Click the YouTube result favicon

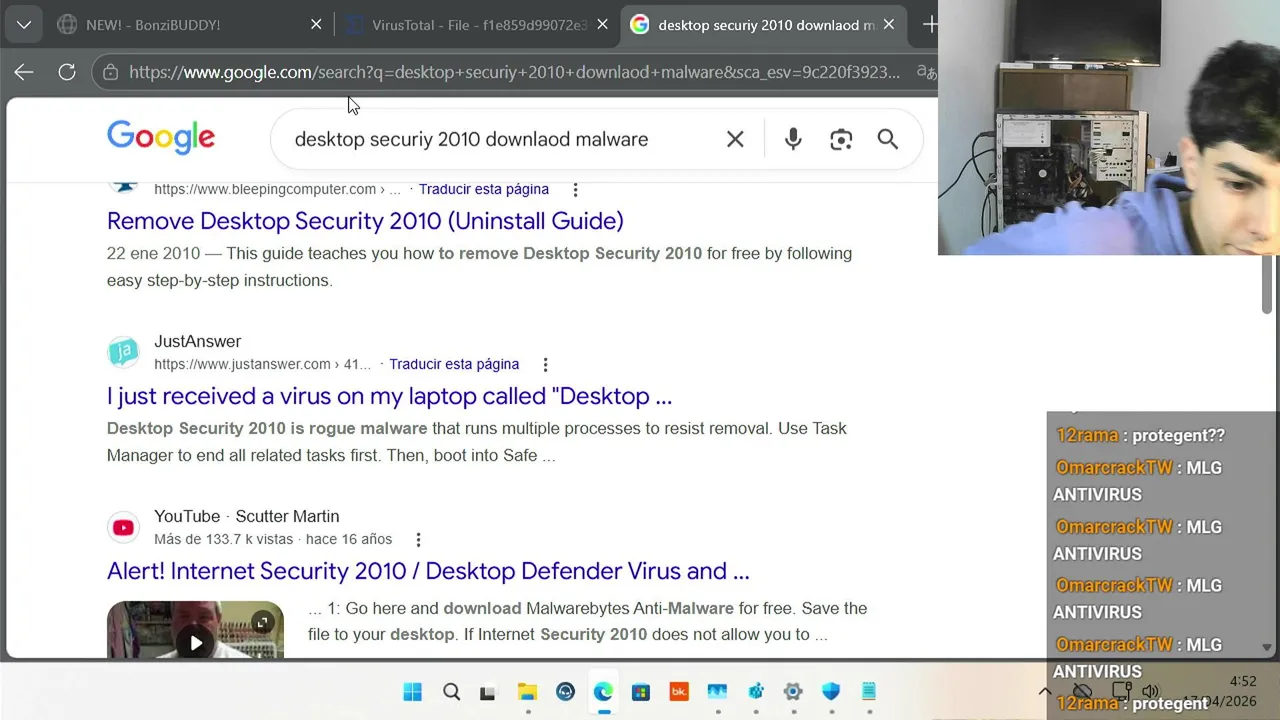(x=123, y=527)
